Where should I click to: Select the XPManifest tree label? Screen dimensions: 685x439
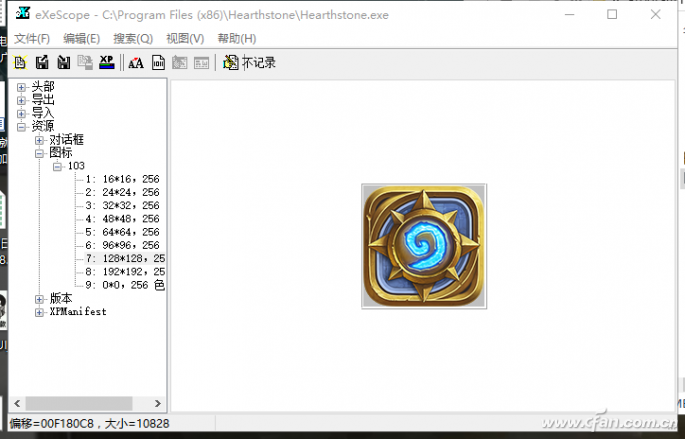tap(78, 311)
